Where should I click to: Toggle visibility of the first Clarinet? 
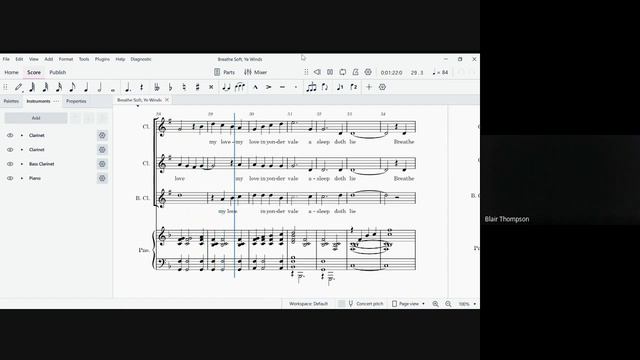point(10,135)
